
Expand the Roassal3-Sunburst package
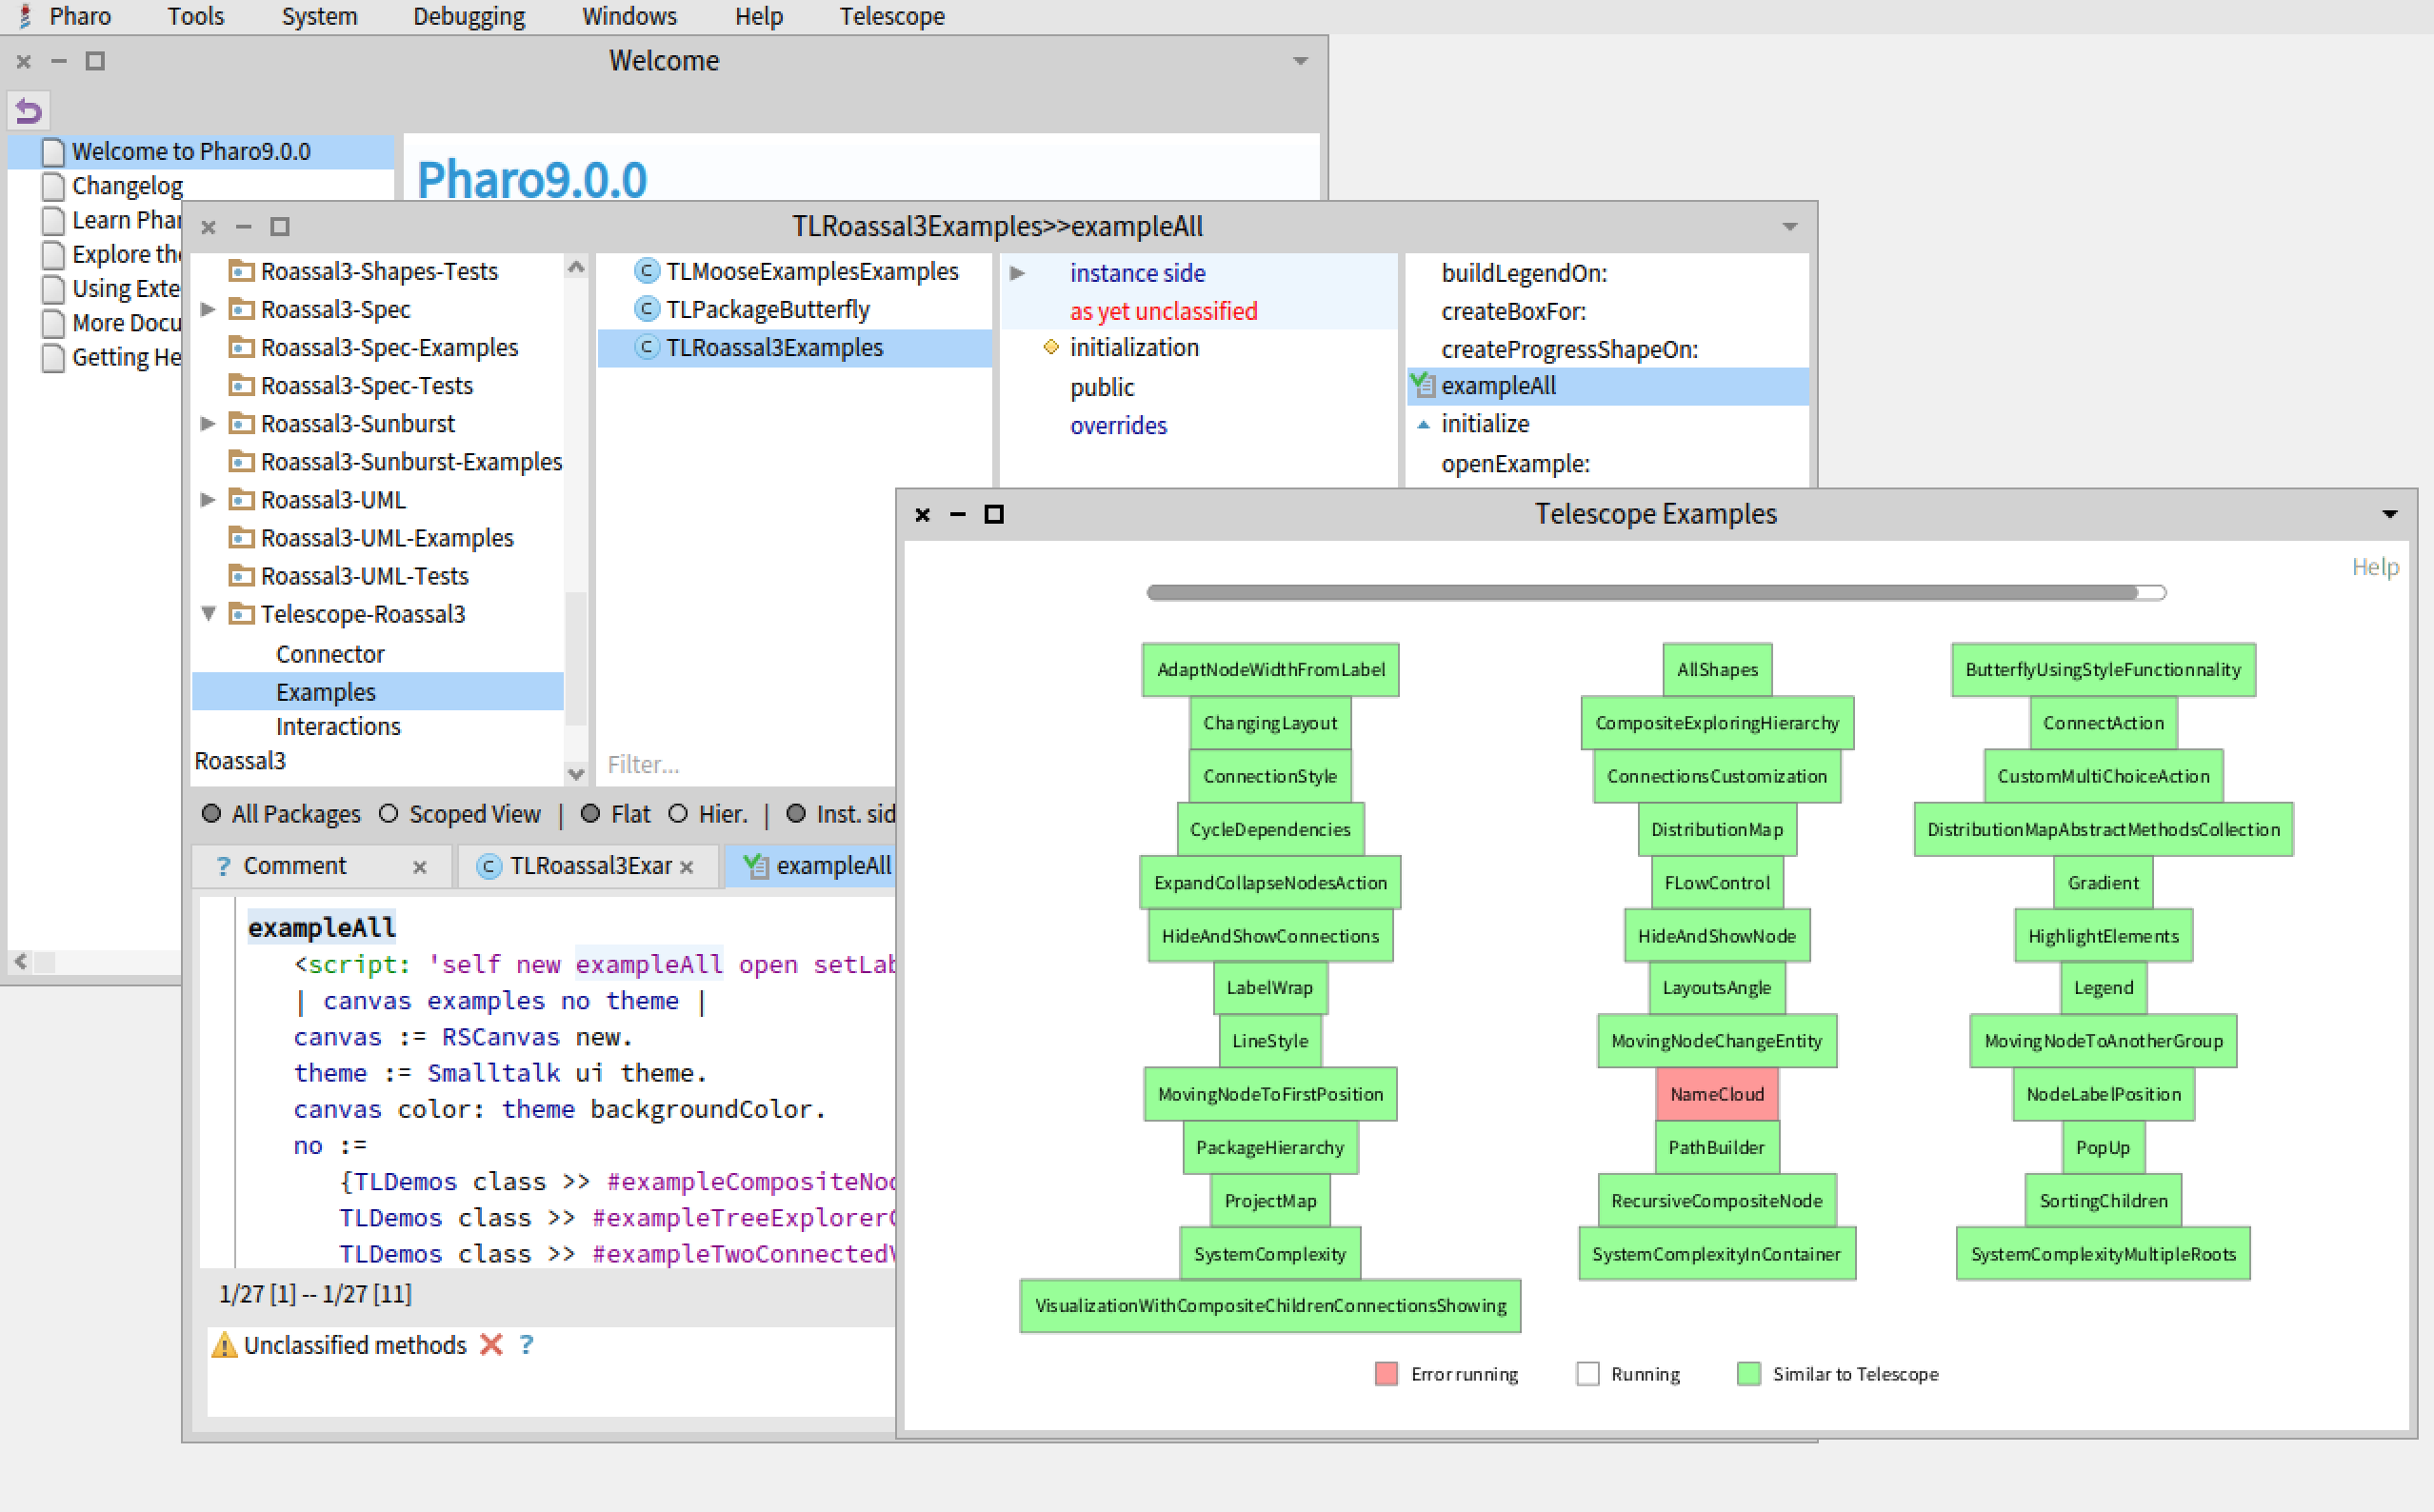208,424
